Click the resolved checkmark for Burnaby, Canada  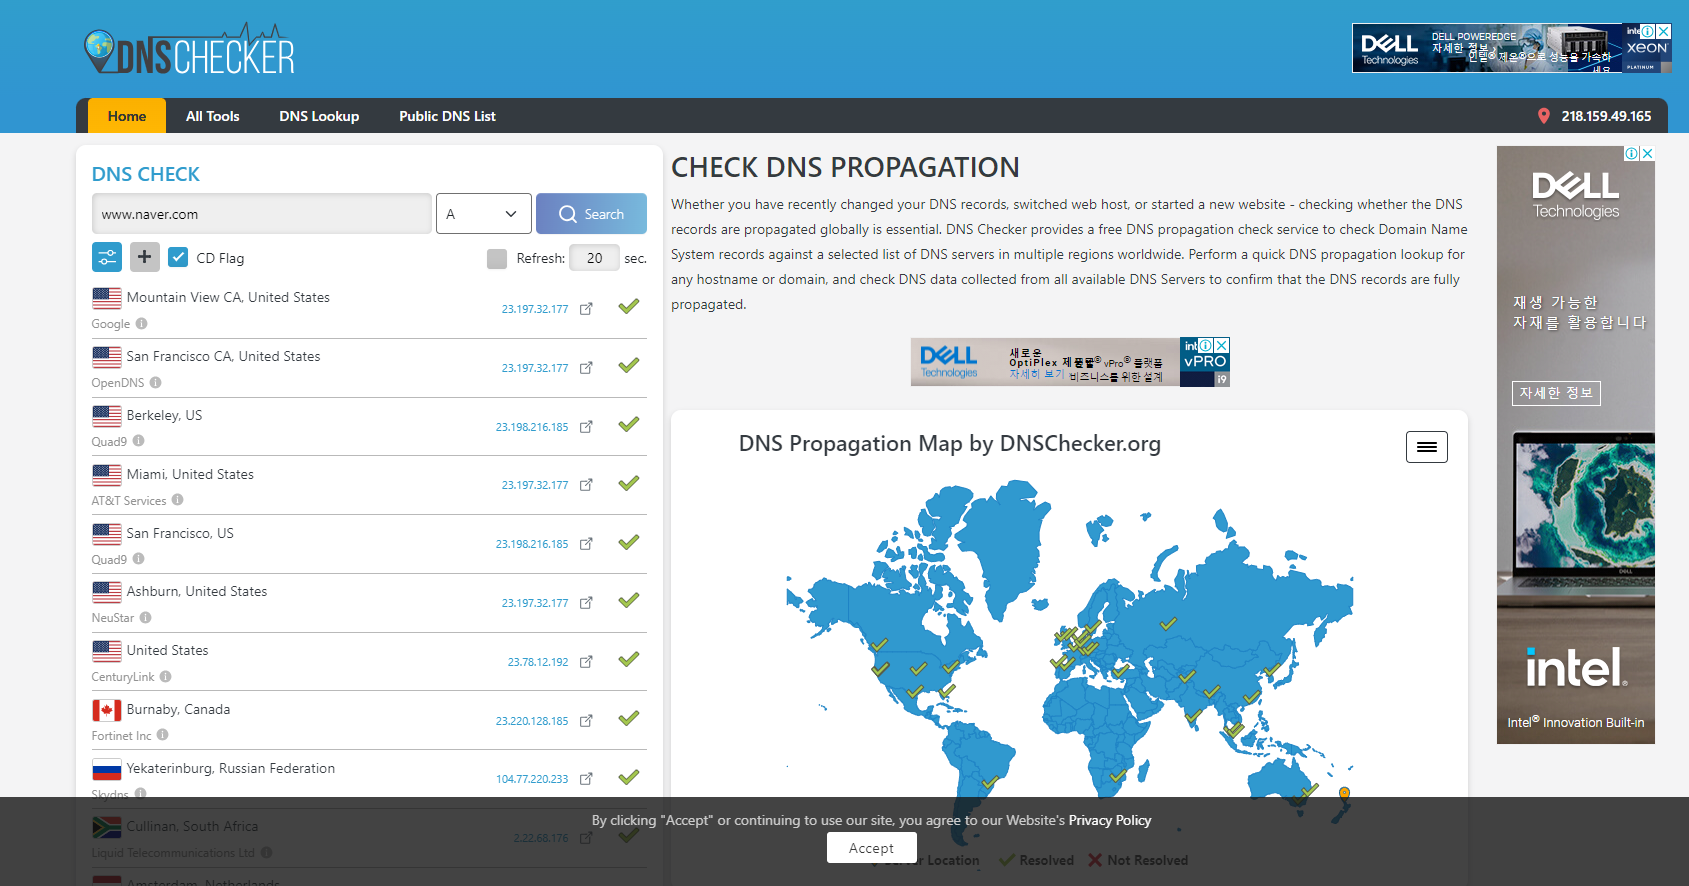(x=628, y=718)
